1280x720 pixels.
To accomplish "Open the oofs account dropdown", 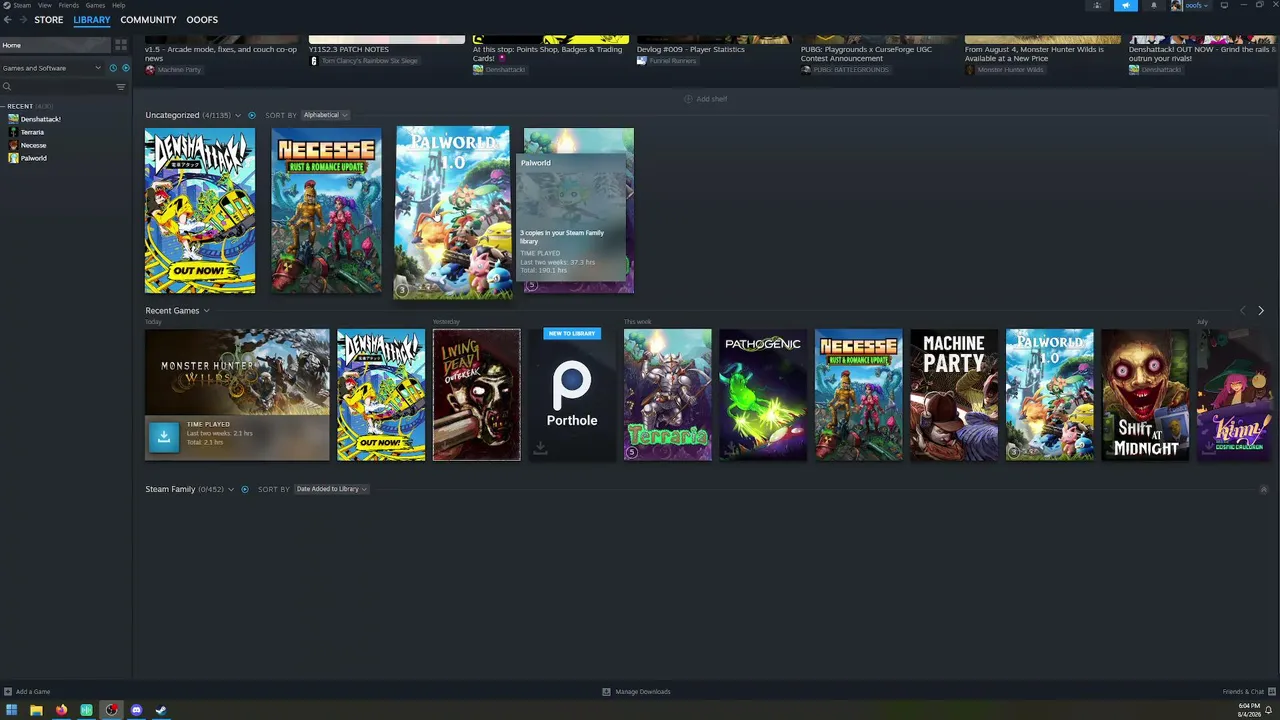I will pyautogui.click(x=1197, y=6).
